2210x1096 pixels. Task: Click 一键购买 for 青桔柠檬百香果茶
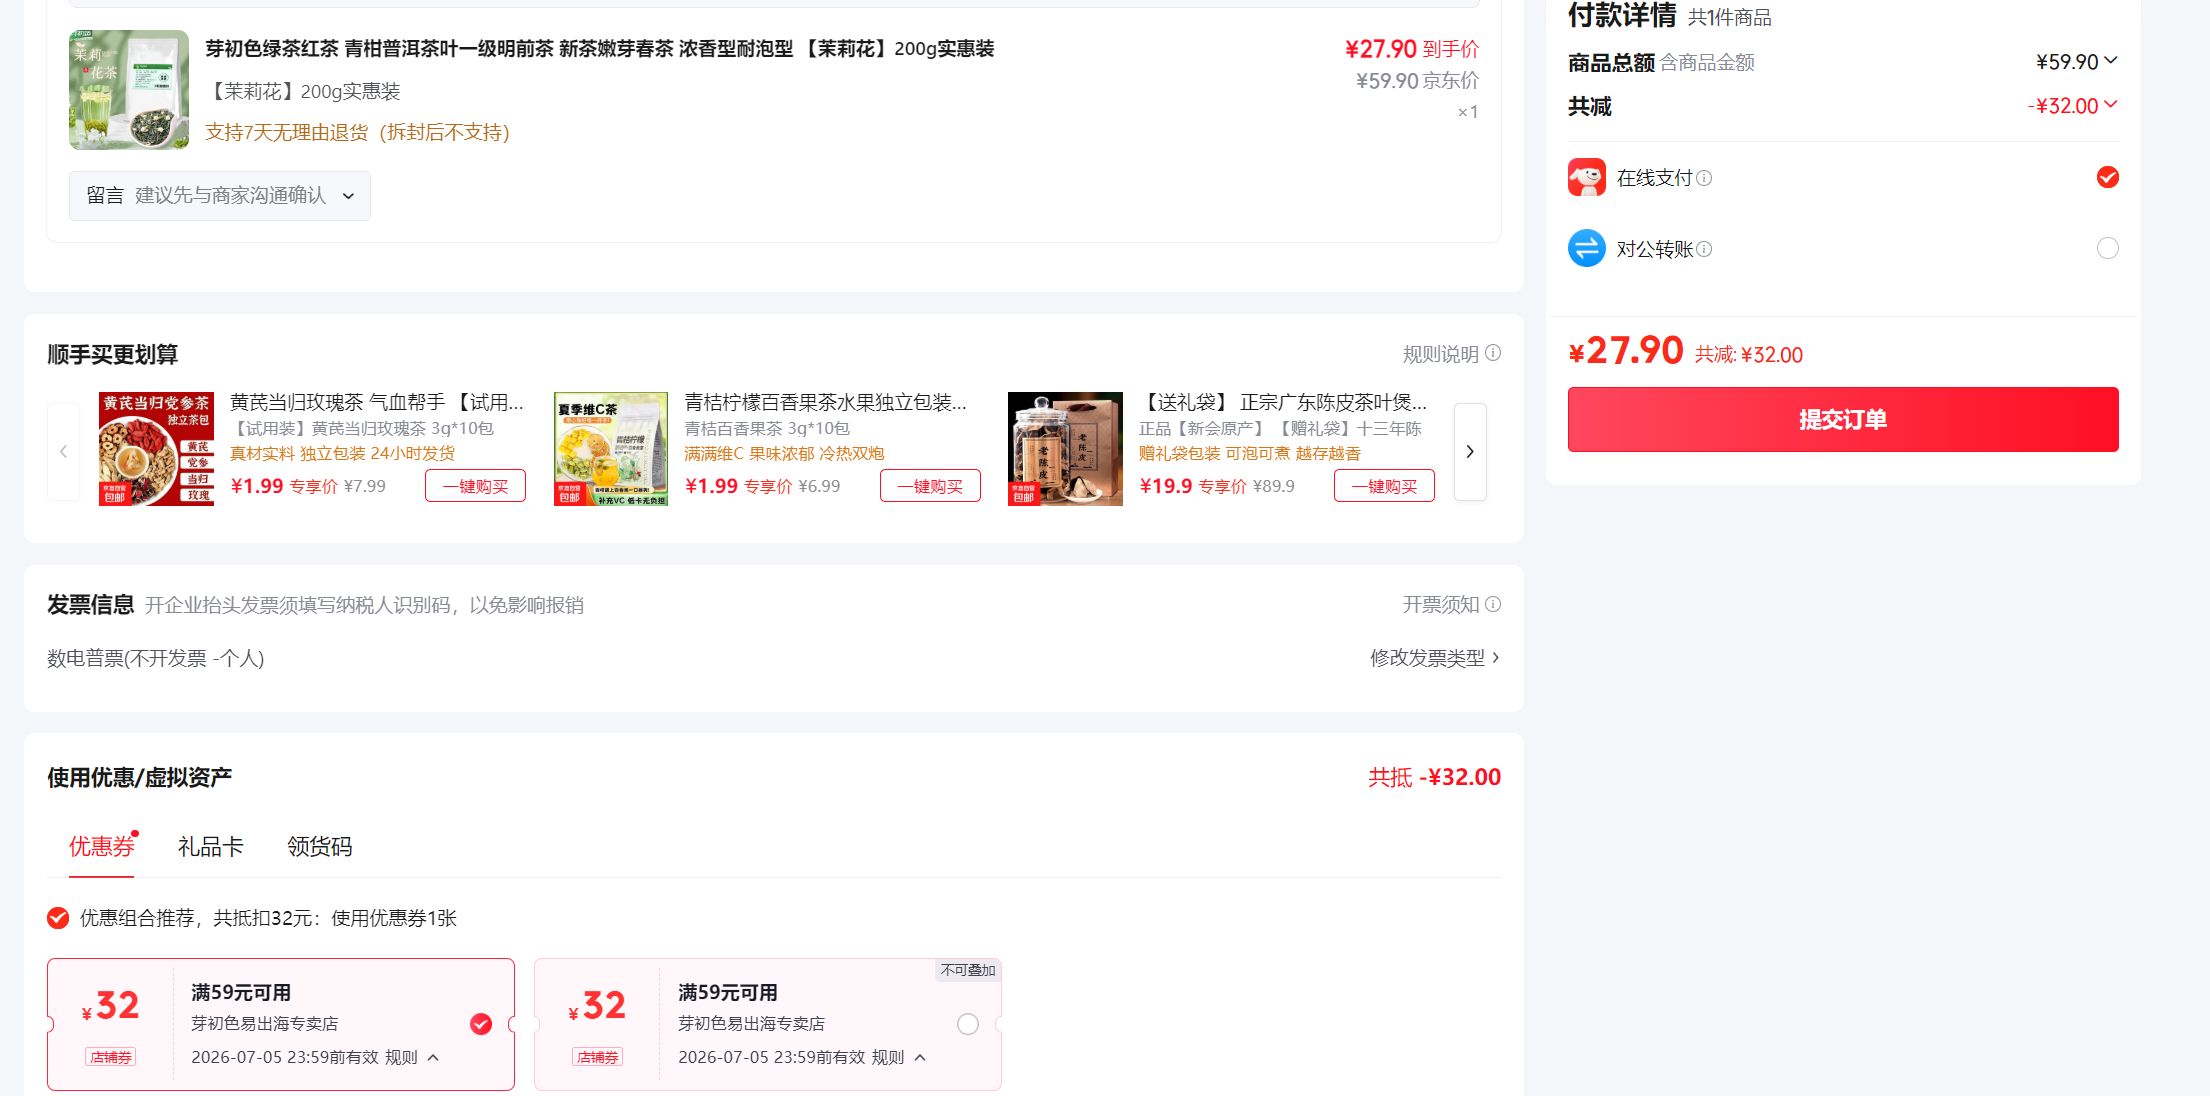tap(930, 486)
